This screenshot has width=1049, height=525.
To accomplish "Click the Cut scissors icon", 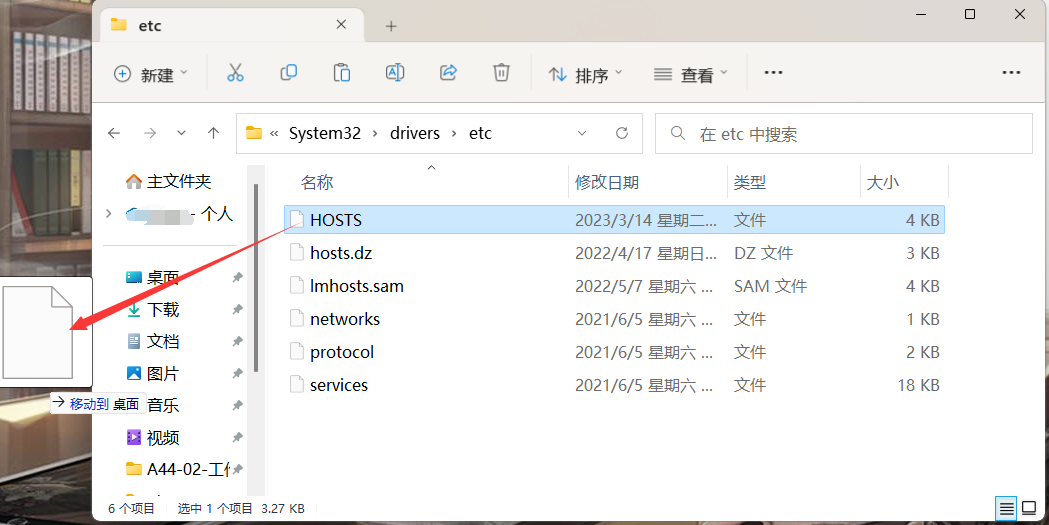I will point(235,73).
